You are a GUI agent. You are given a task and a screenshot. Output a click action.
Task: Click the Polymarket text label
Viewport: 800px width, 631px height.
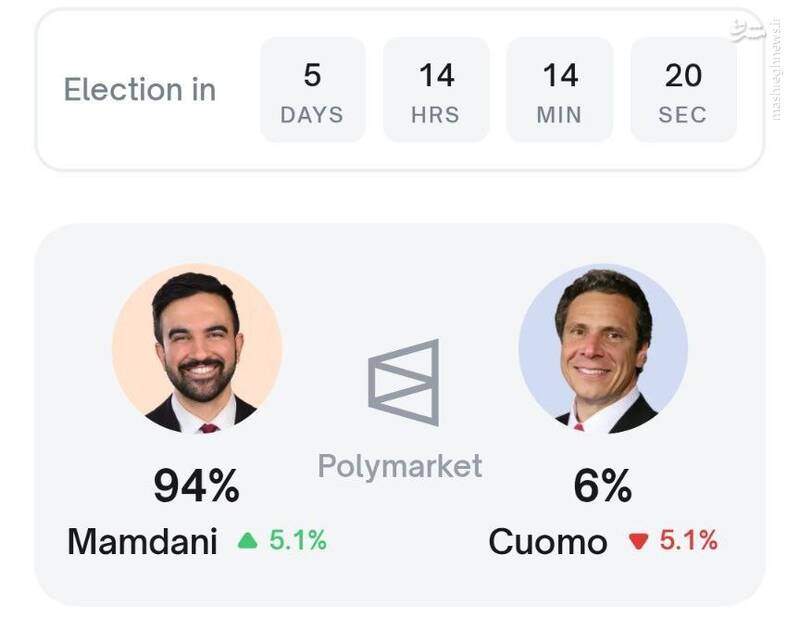coord(400,465)
